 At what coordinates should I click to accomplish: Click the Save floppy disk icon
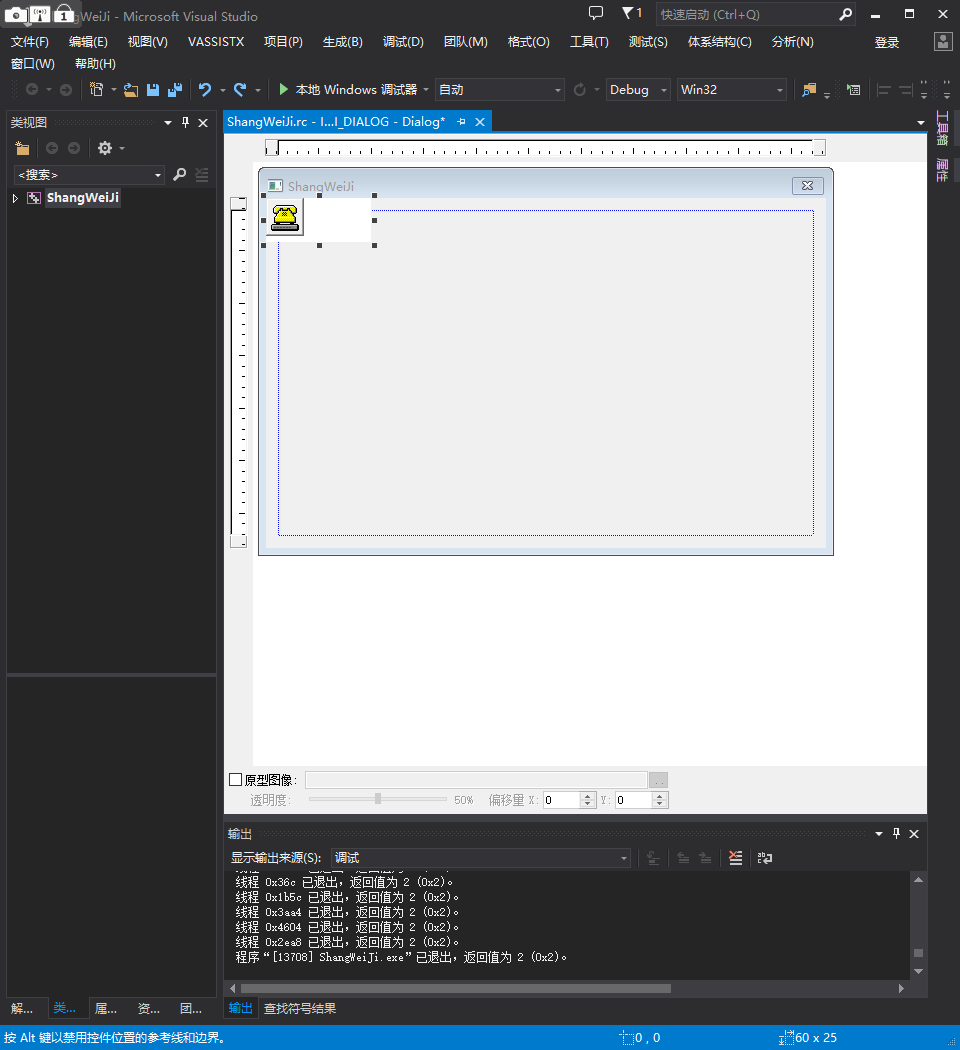tap(153, 90)
